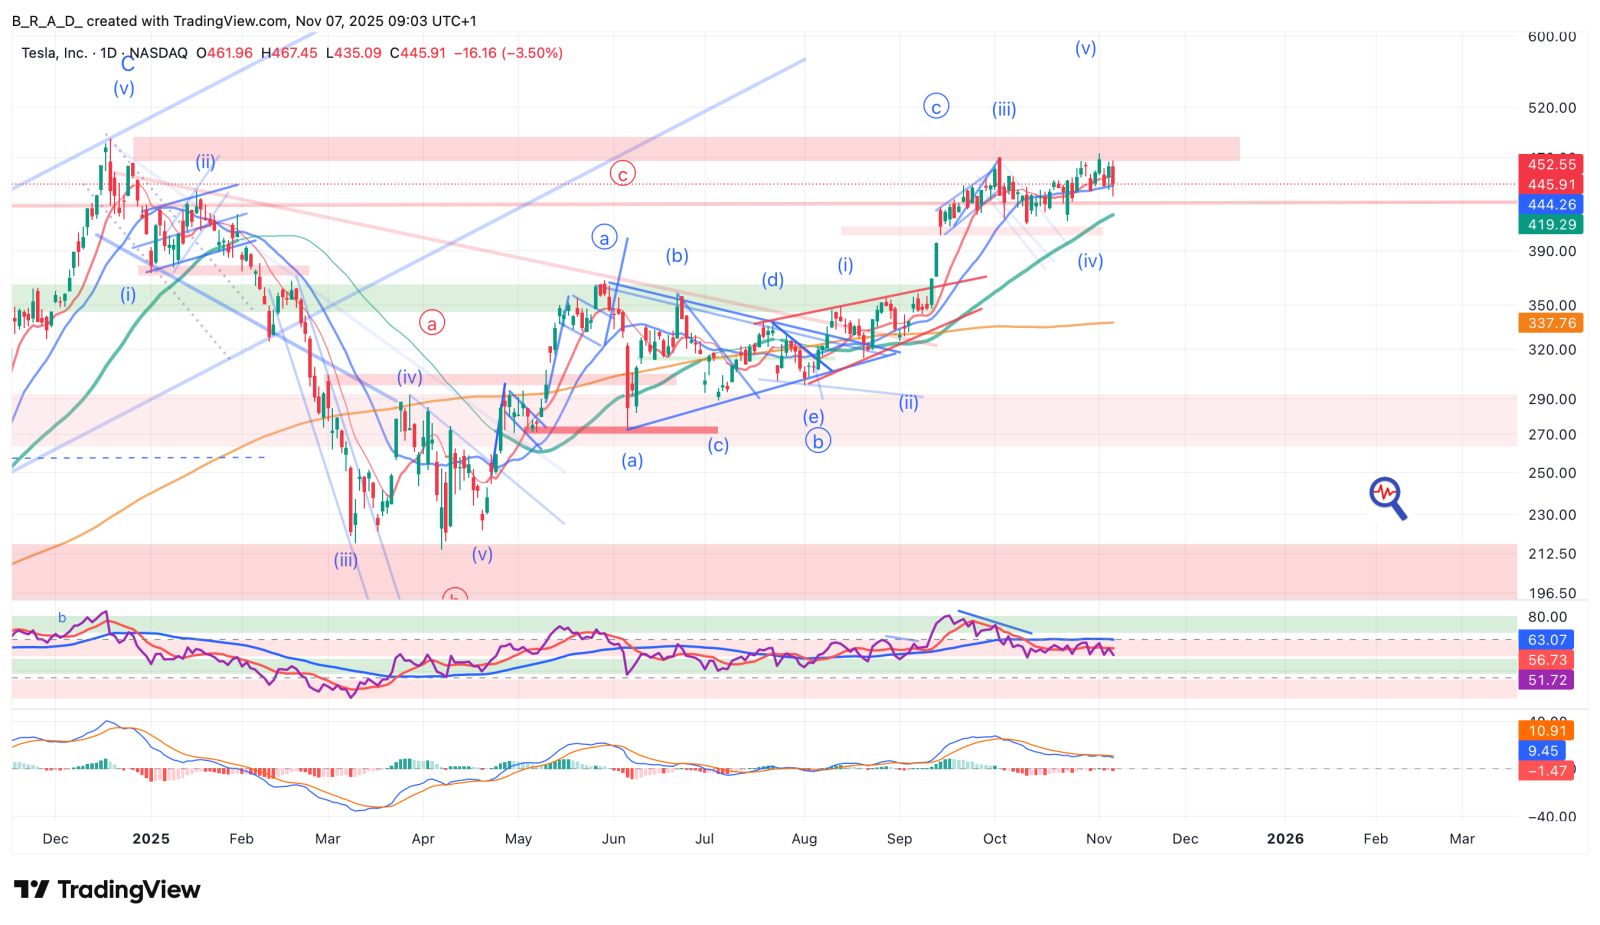
Task: Click the Tesla, Inc. symbol title
Action: click(54, 53)
